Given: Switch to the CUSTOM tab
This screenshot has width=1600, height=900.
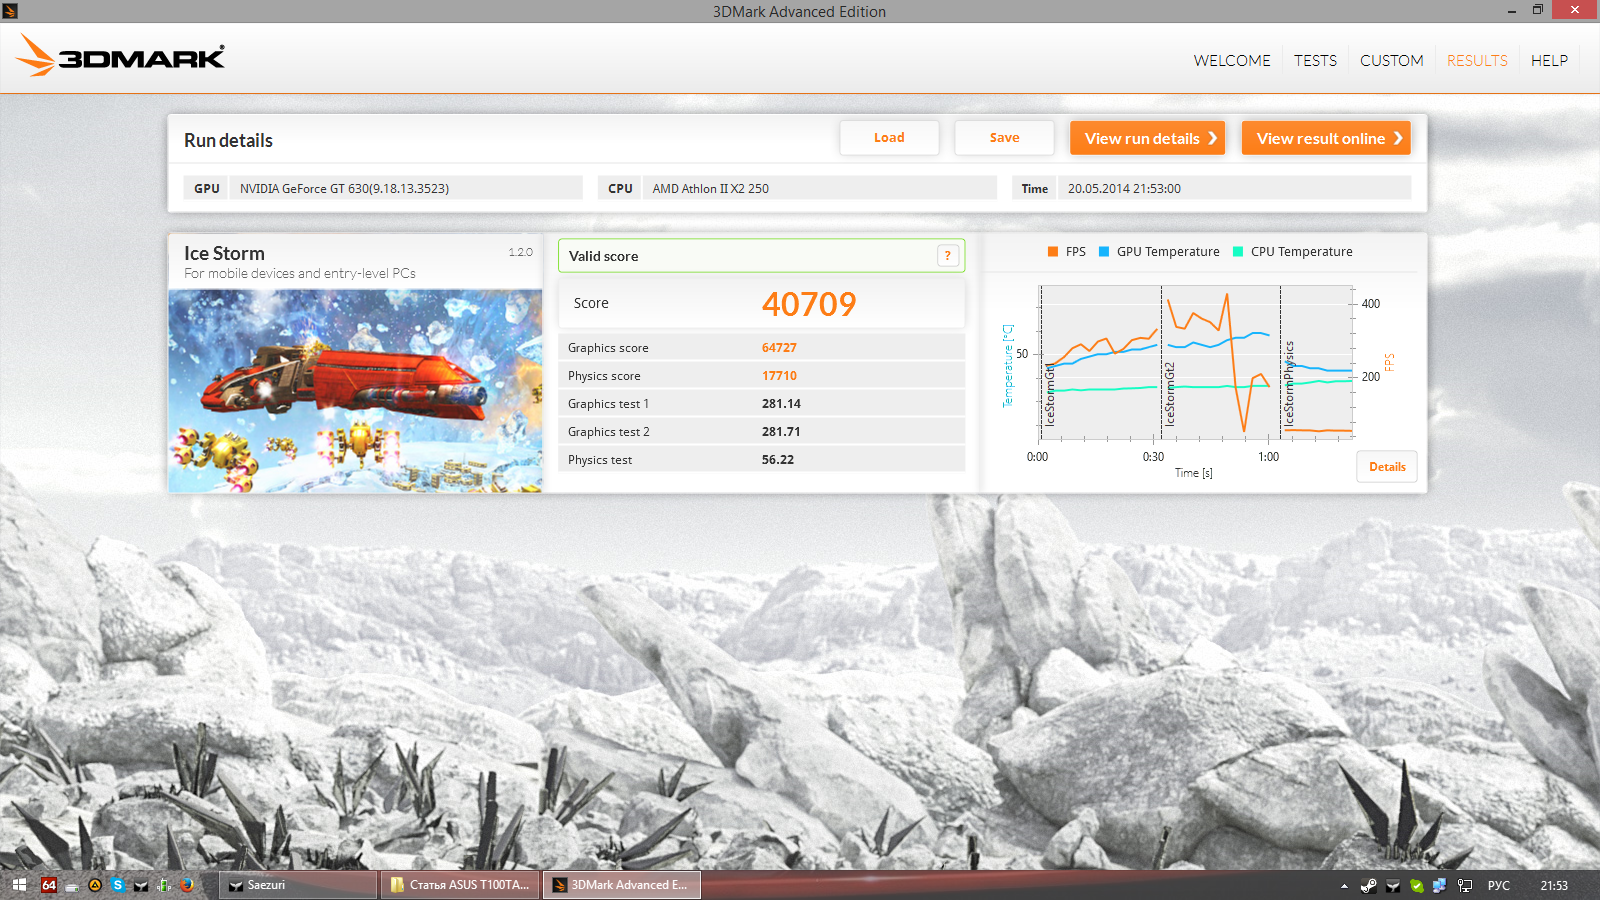Looking at the screenshot, I should click(x=1391, y=61).
